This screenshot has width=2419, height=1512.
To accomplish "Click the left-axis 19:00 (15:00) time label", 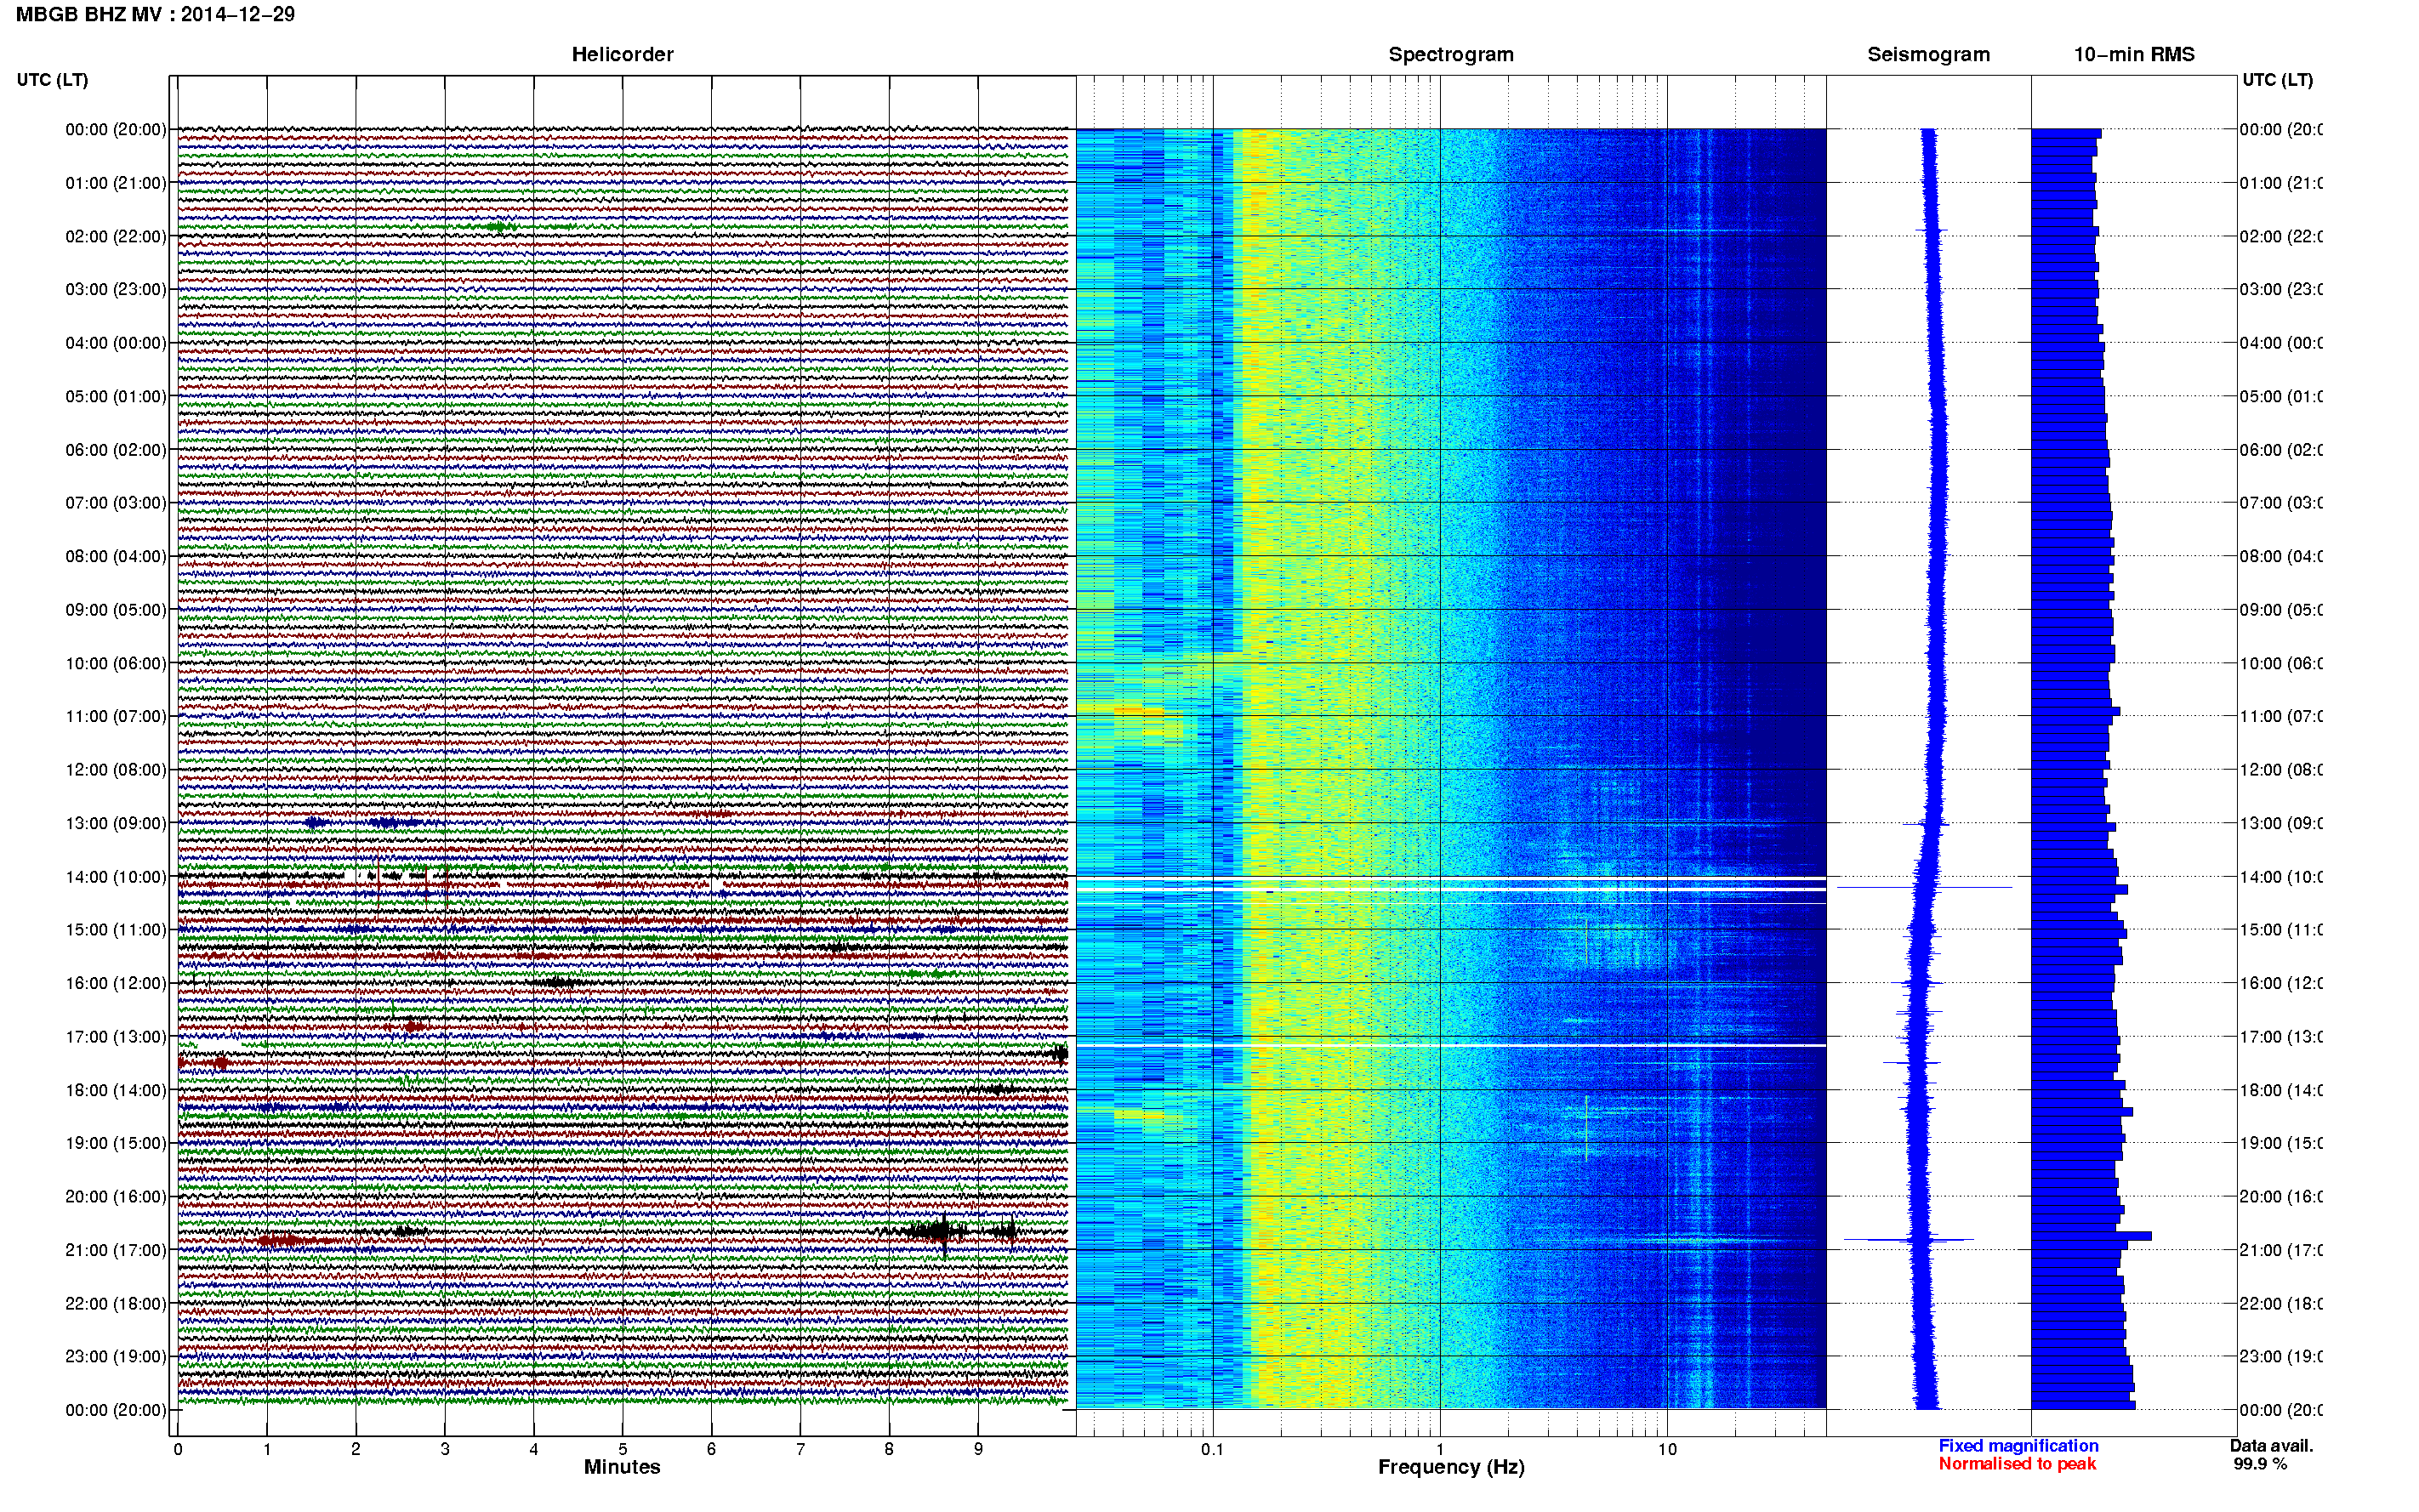I will pyautogui.click(x=116, y=1143).
